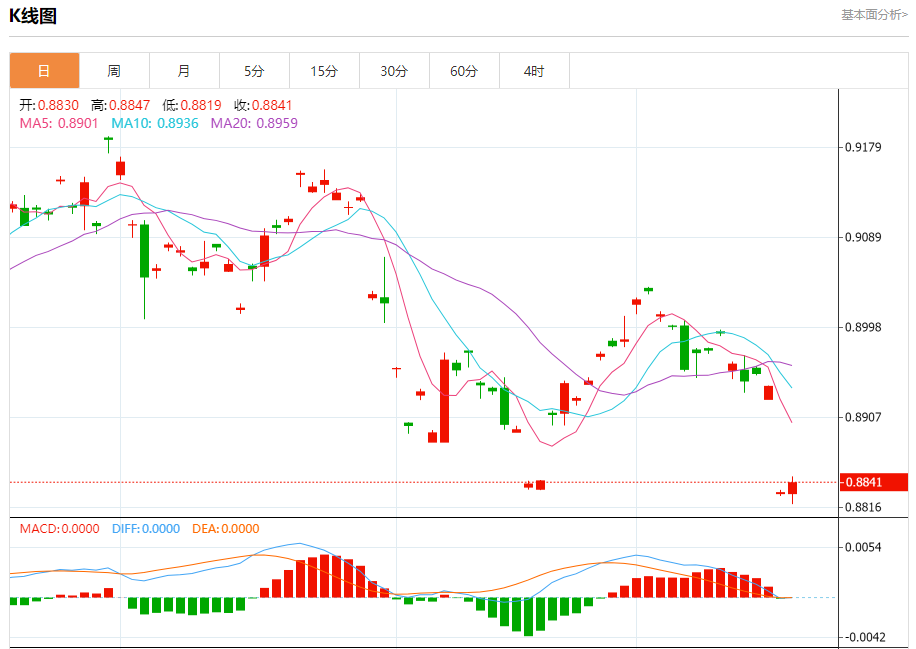916x649 pixels.
Task: Click the 0.8998 price axis label
Action: point(863,327)
